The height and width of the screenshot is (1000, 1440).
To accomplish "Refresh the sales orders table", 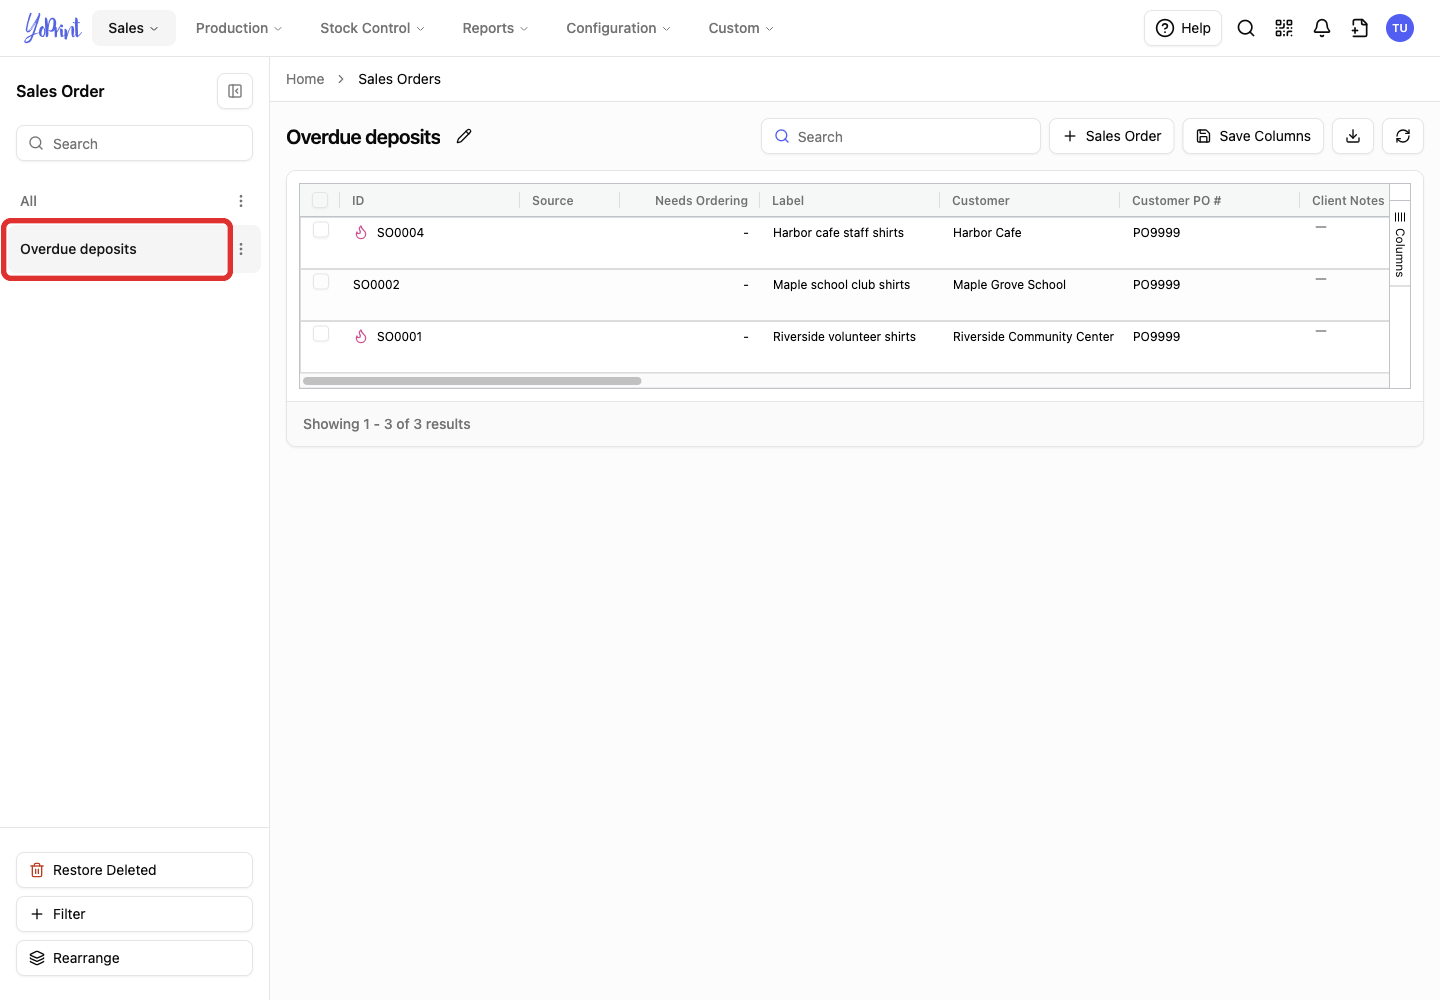I will (x=1403, y=136).
